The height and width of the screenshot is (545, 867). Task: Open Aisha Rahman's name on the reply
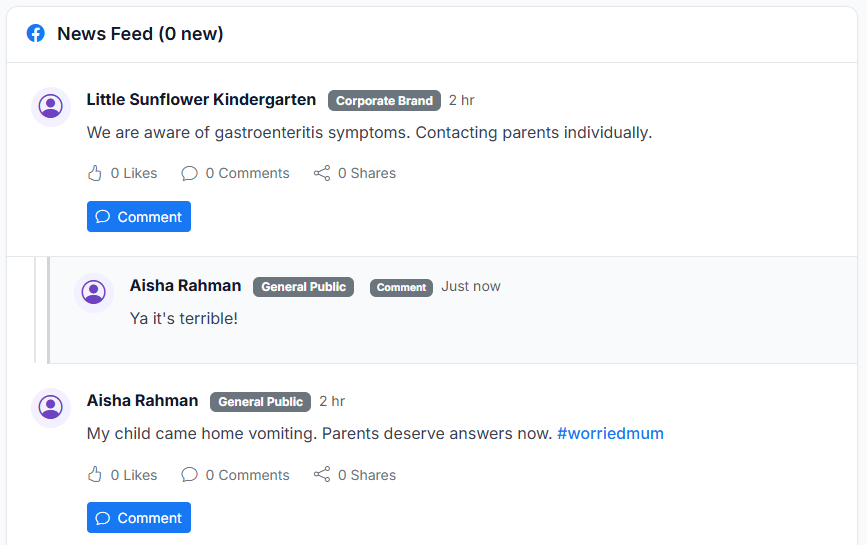tap(185, 286)
